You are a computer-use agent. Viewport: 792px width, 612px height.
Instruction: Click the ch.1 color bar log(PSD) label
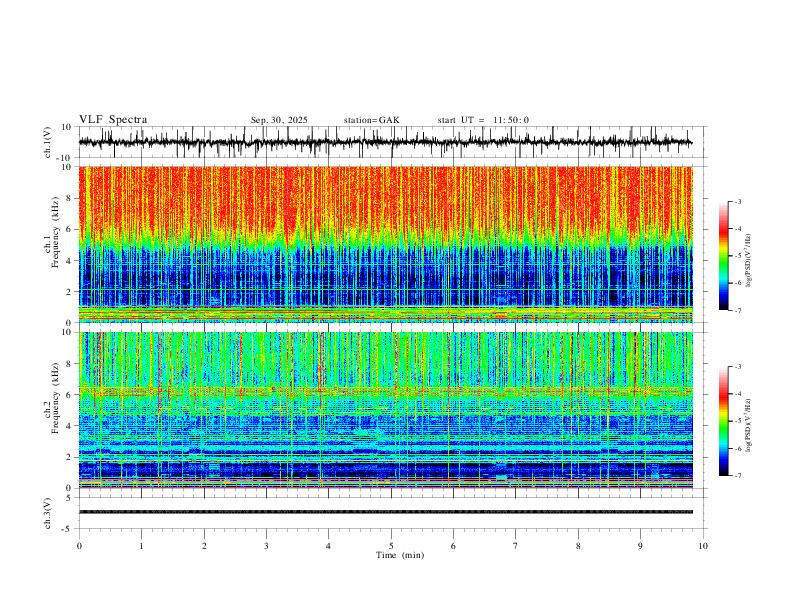click(748, 261)
